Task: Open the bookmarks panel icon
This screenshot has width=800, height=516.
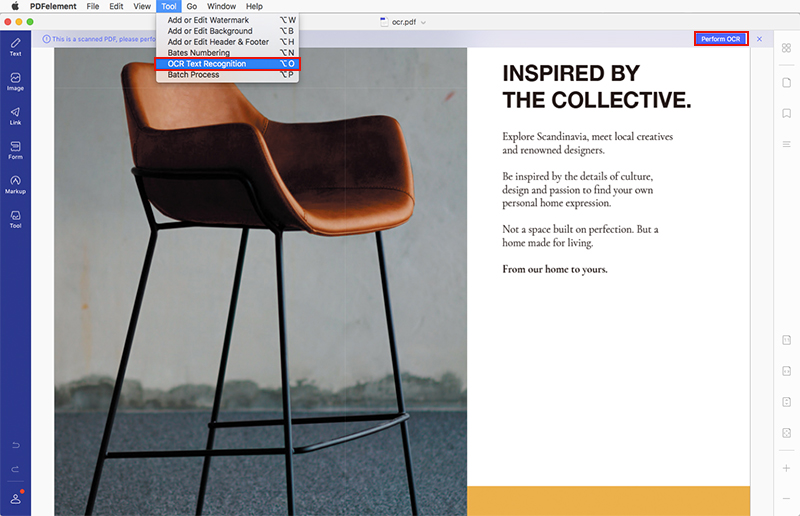Action: coord(786,113)
